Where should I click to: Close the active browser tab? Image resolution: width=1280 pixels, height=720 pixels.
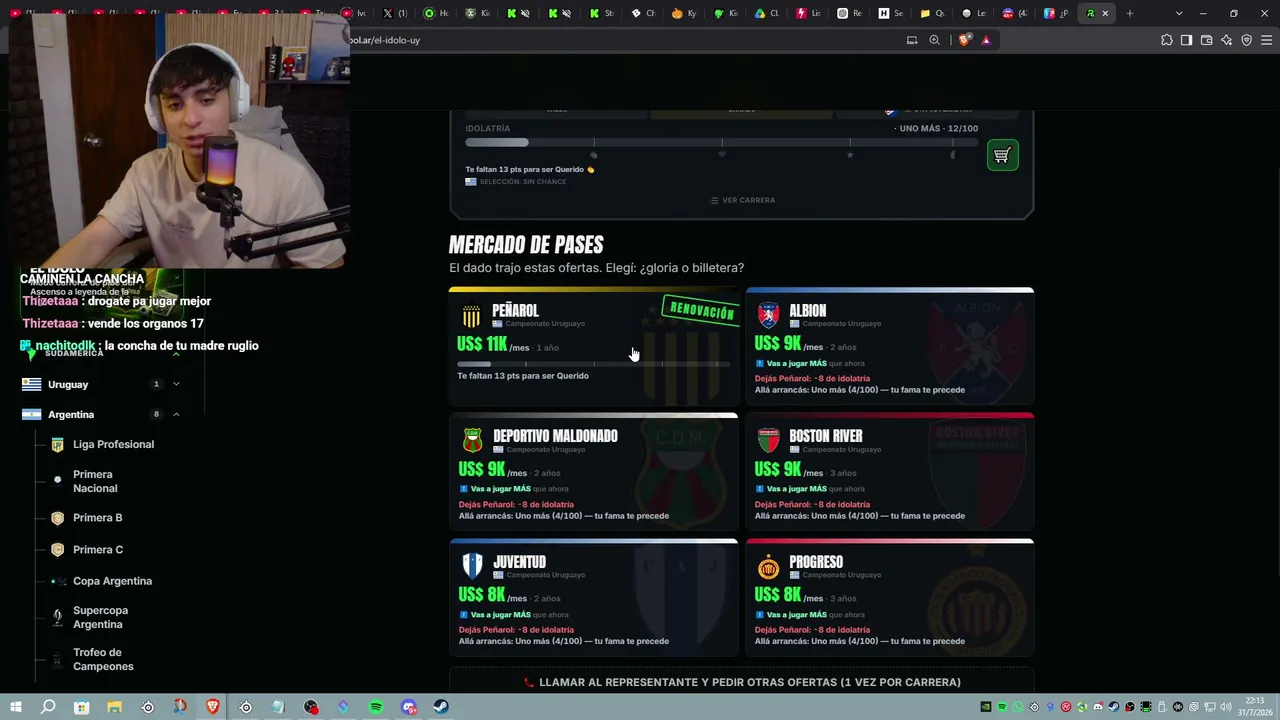coord(1105,13)
